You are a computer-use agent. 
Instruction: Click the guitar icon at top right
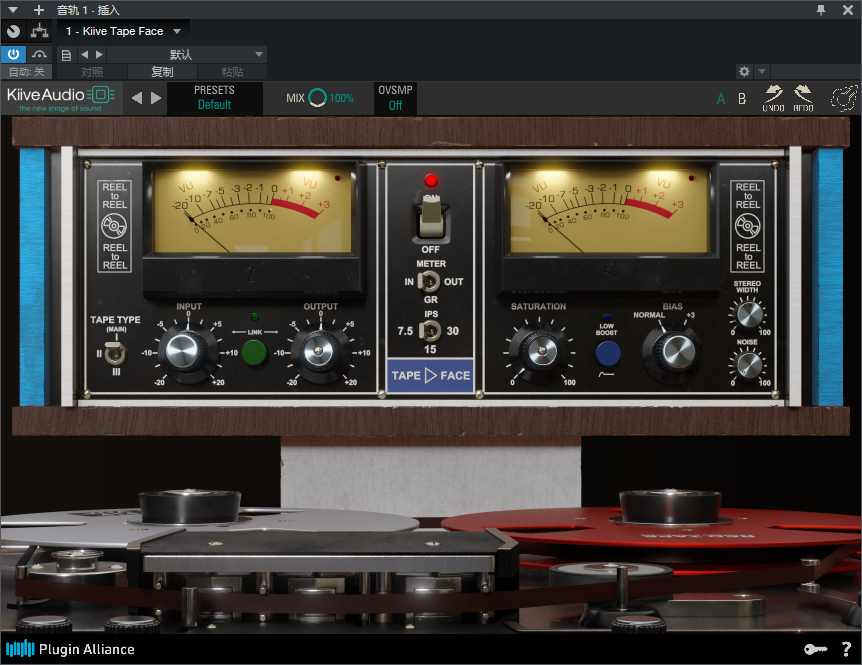(843, 98)
